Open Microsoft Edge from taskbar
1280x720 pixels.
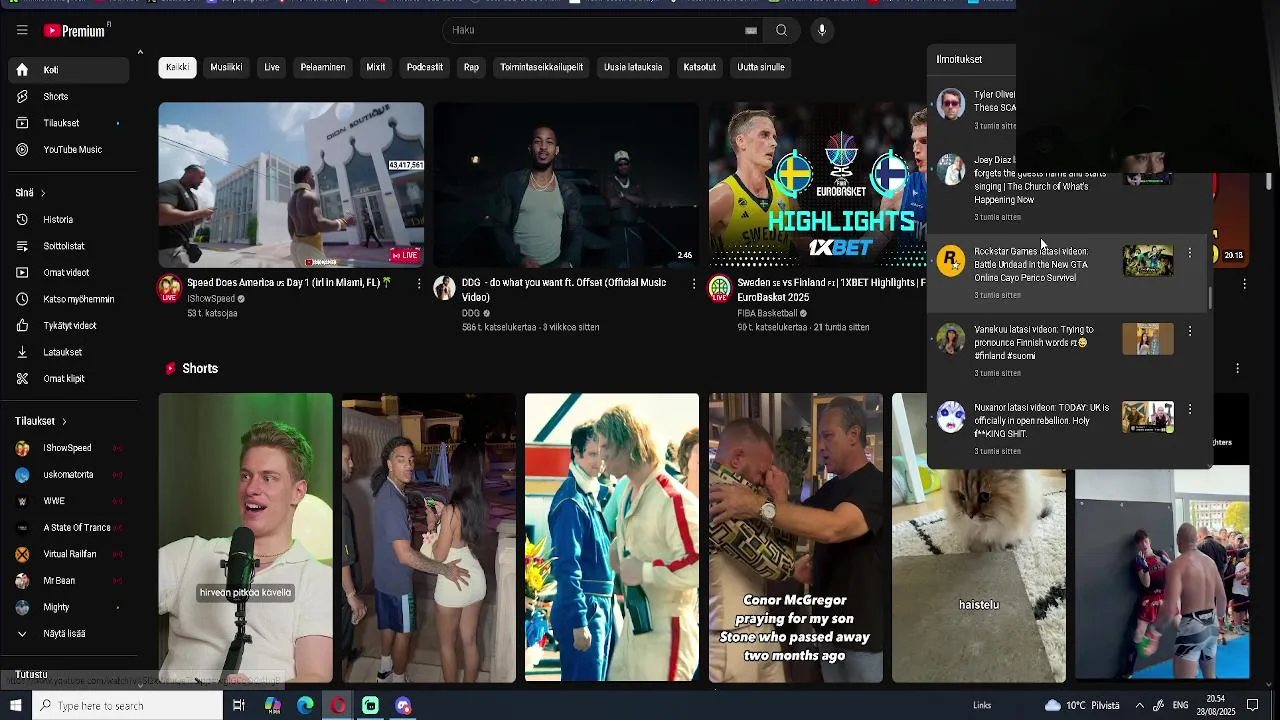305,706
